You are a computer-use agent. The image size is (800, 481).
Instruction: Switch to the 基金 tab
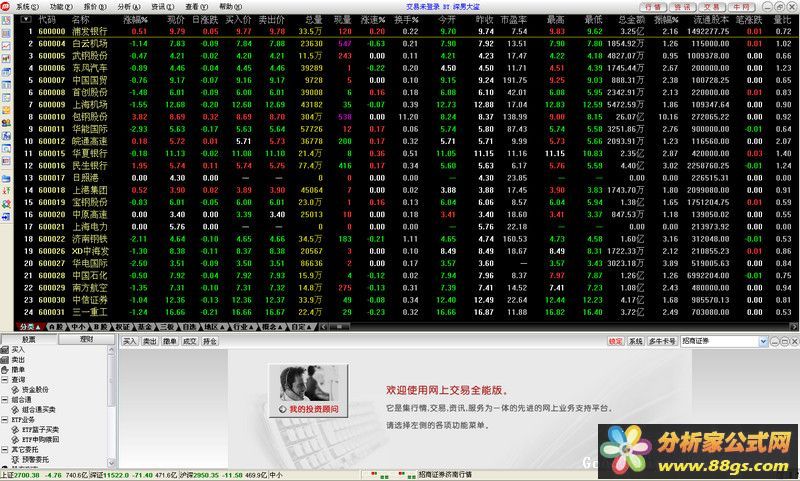144,326
